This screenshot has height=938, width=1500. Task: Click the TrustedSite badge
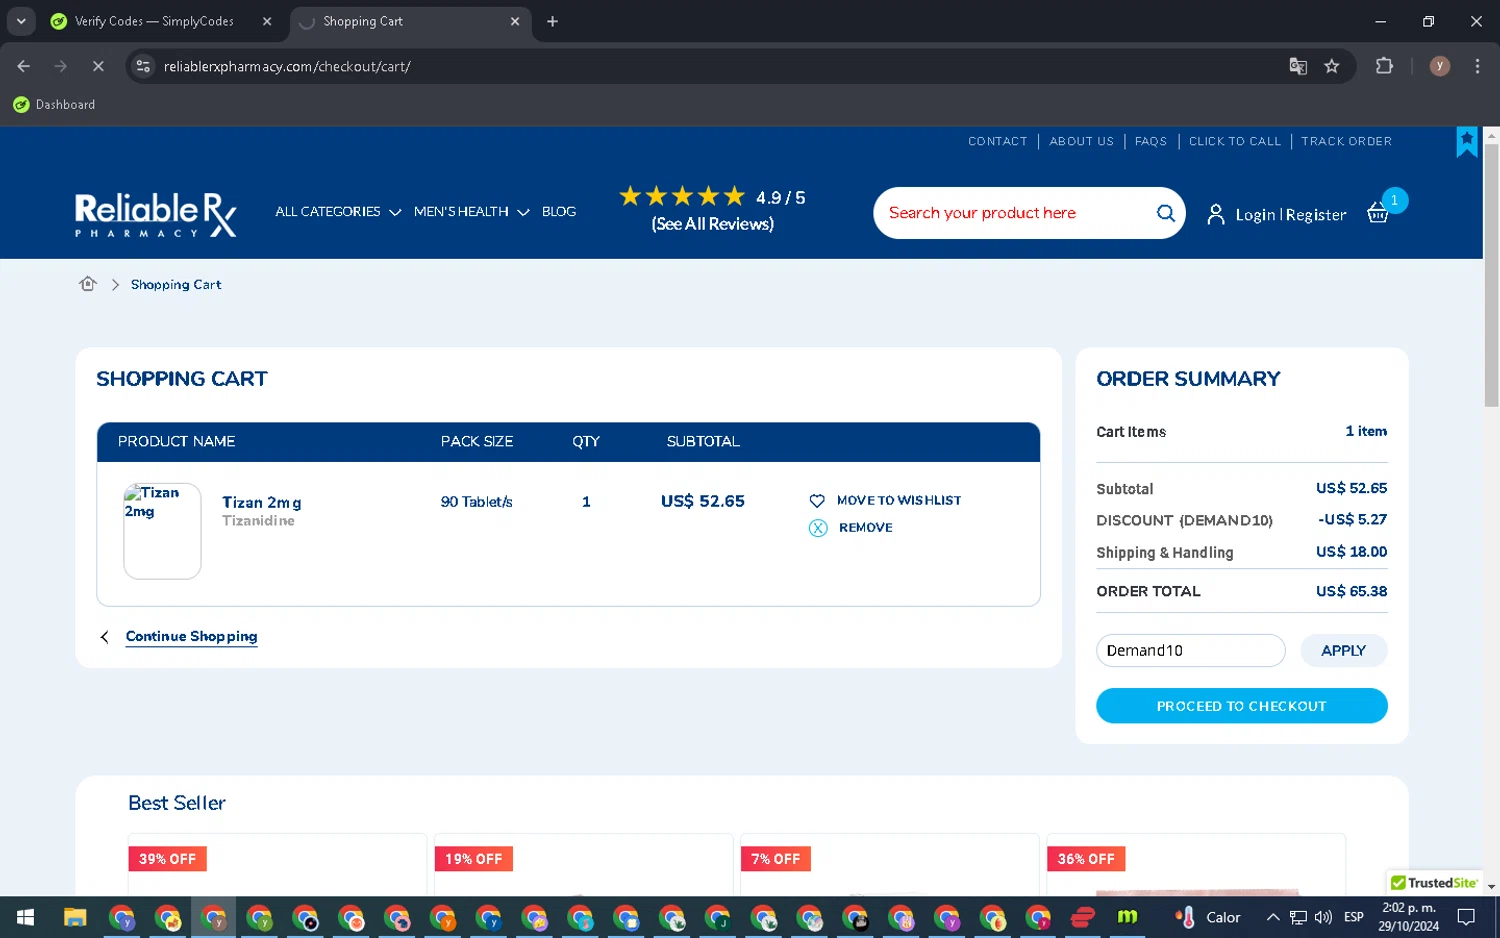1434,883
